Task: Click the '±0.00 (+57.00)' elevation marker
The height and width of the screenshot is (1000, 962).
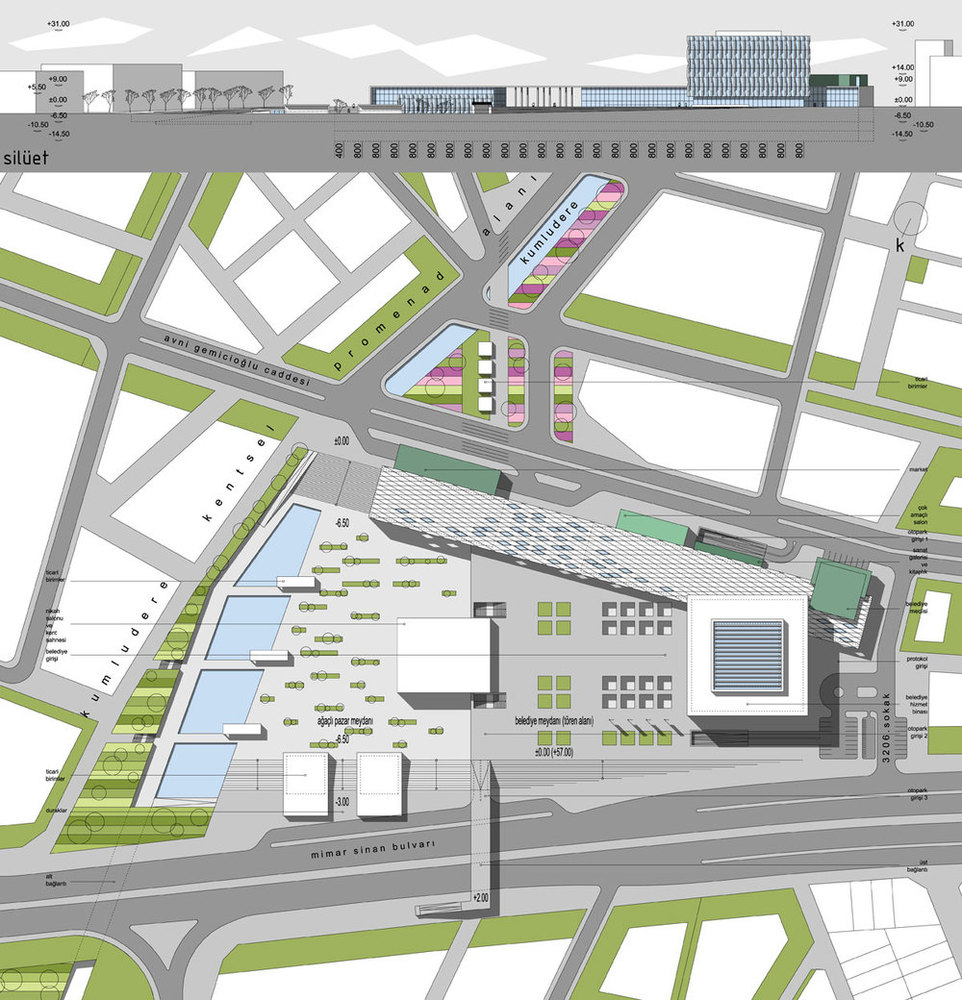Action: pyautogui.click(x=554, y=753)
